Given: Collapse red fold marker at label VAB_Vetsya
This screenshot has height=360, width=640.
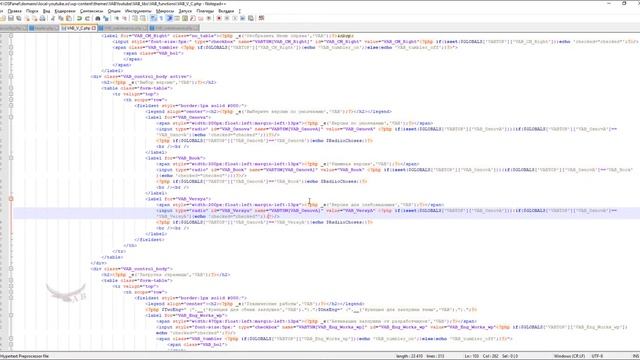Looking at the screenshot, I should point(11,199).
